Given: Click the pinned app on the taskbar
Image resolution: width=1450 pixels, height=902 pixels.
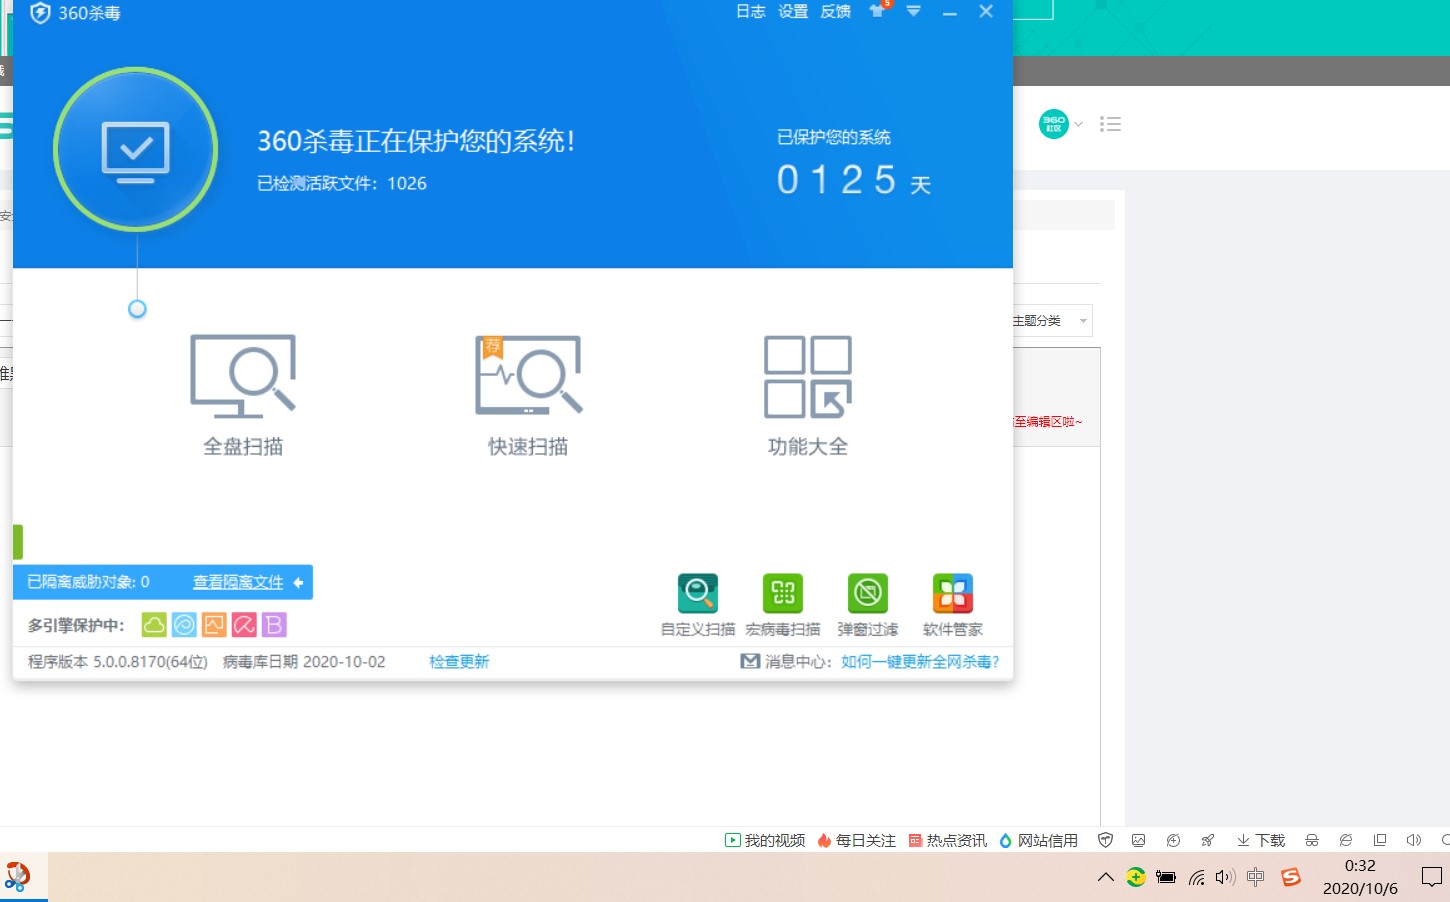Looking at the screenshot, I should (18, 877).
